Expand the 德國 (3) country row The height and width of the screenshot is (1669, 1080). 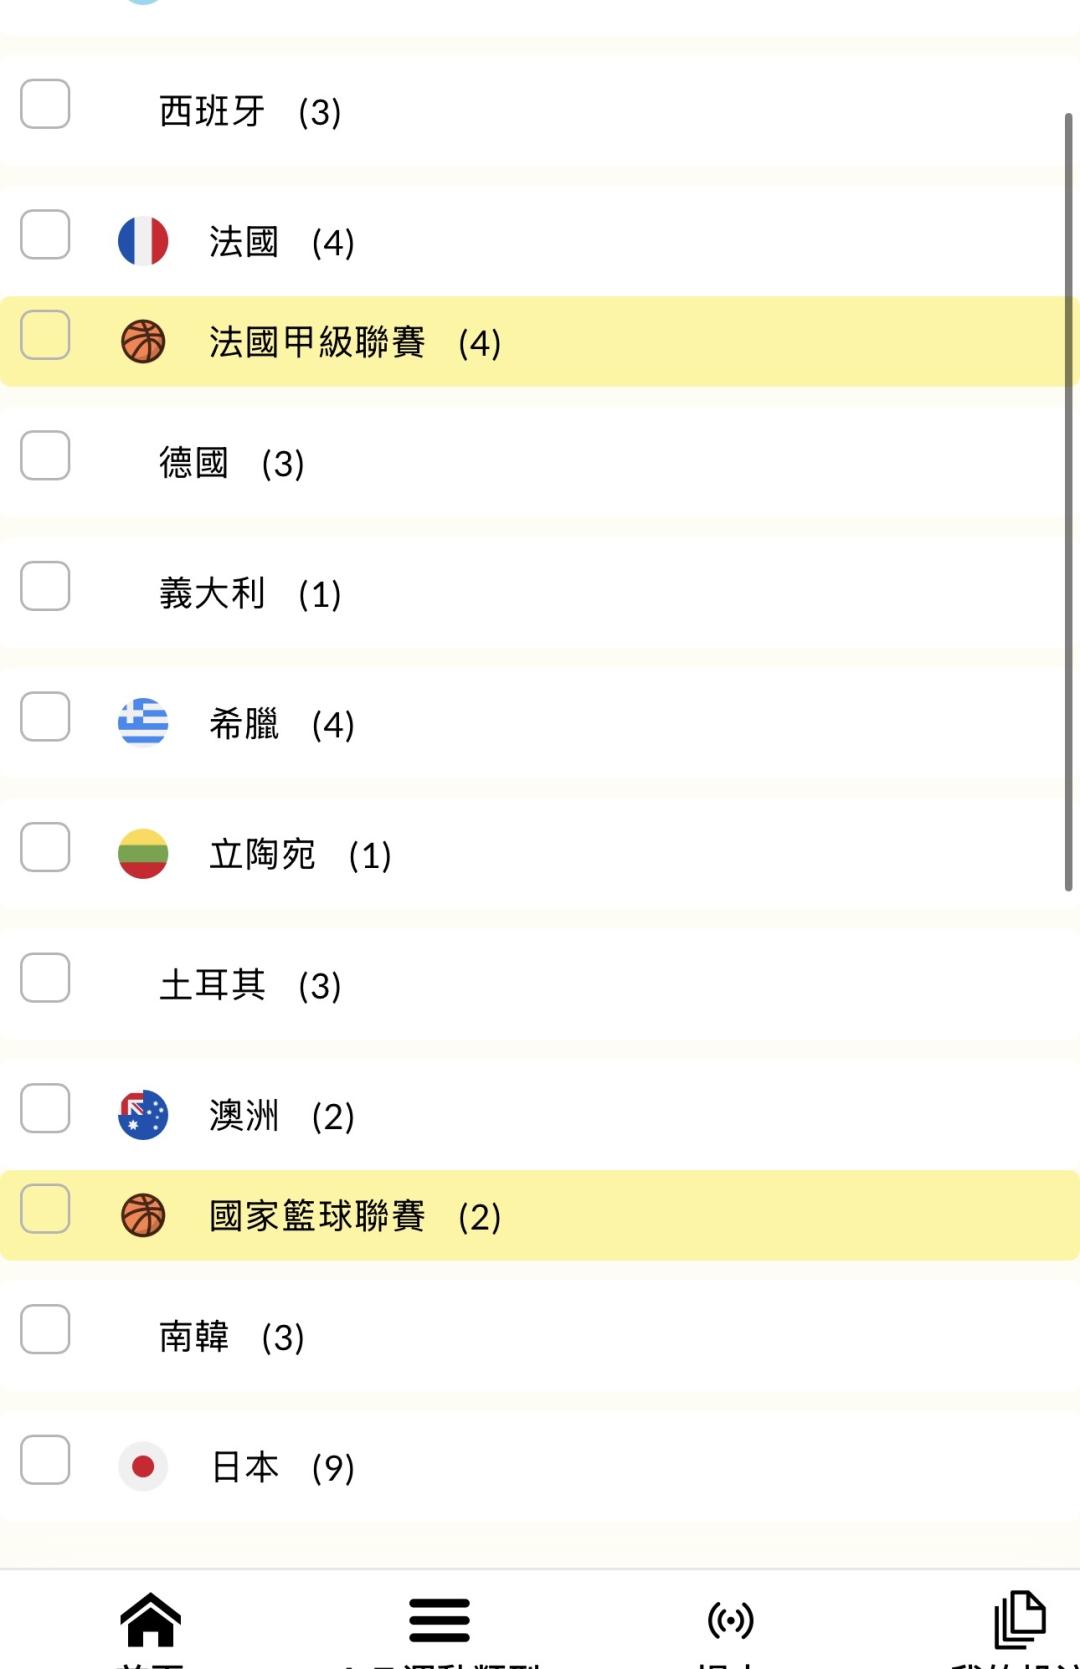(231, 463)
